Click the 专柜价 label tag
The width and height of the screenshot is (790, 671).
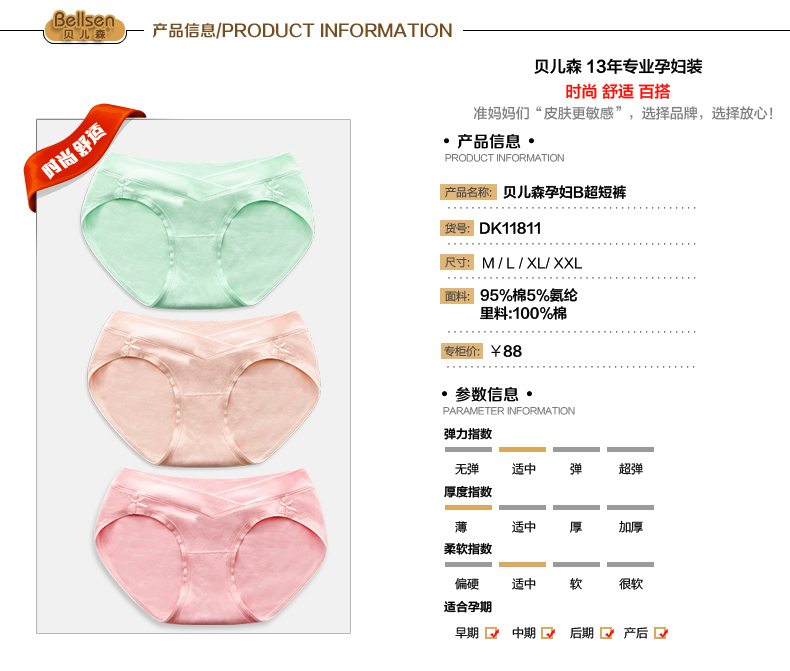[462, 351]
